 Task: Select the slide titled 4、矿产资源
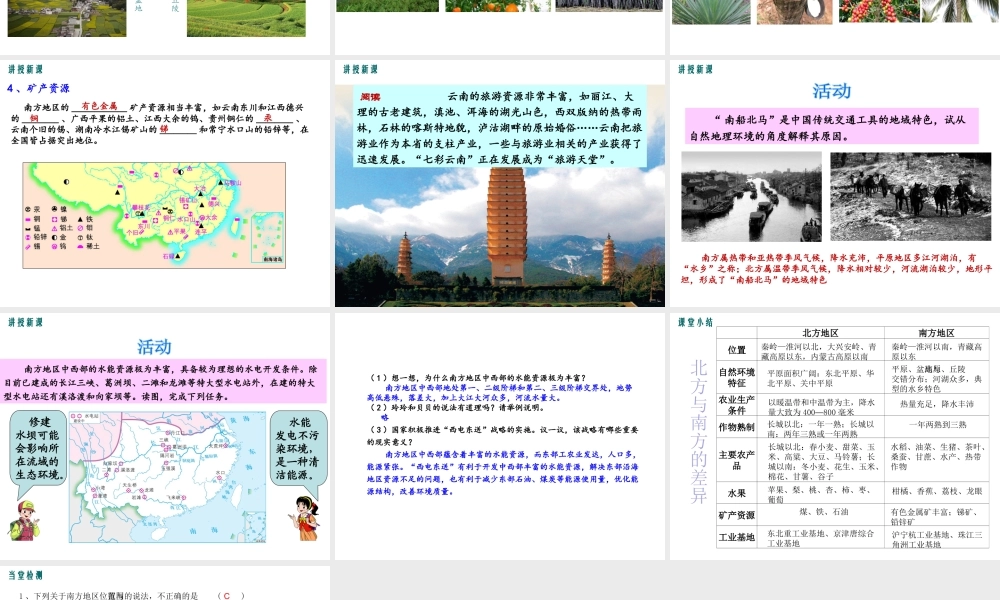(x=165, y=184)
